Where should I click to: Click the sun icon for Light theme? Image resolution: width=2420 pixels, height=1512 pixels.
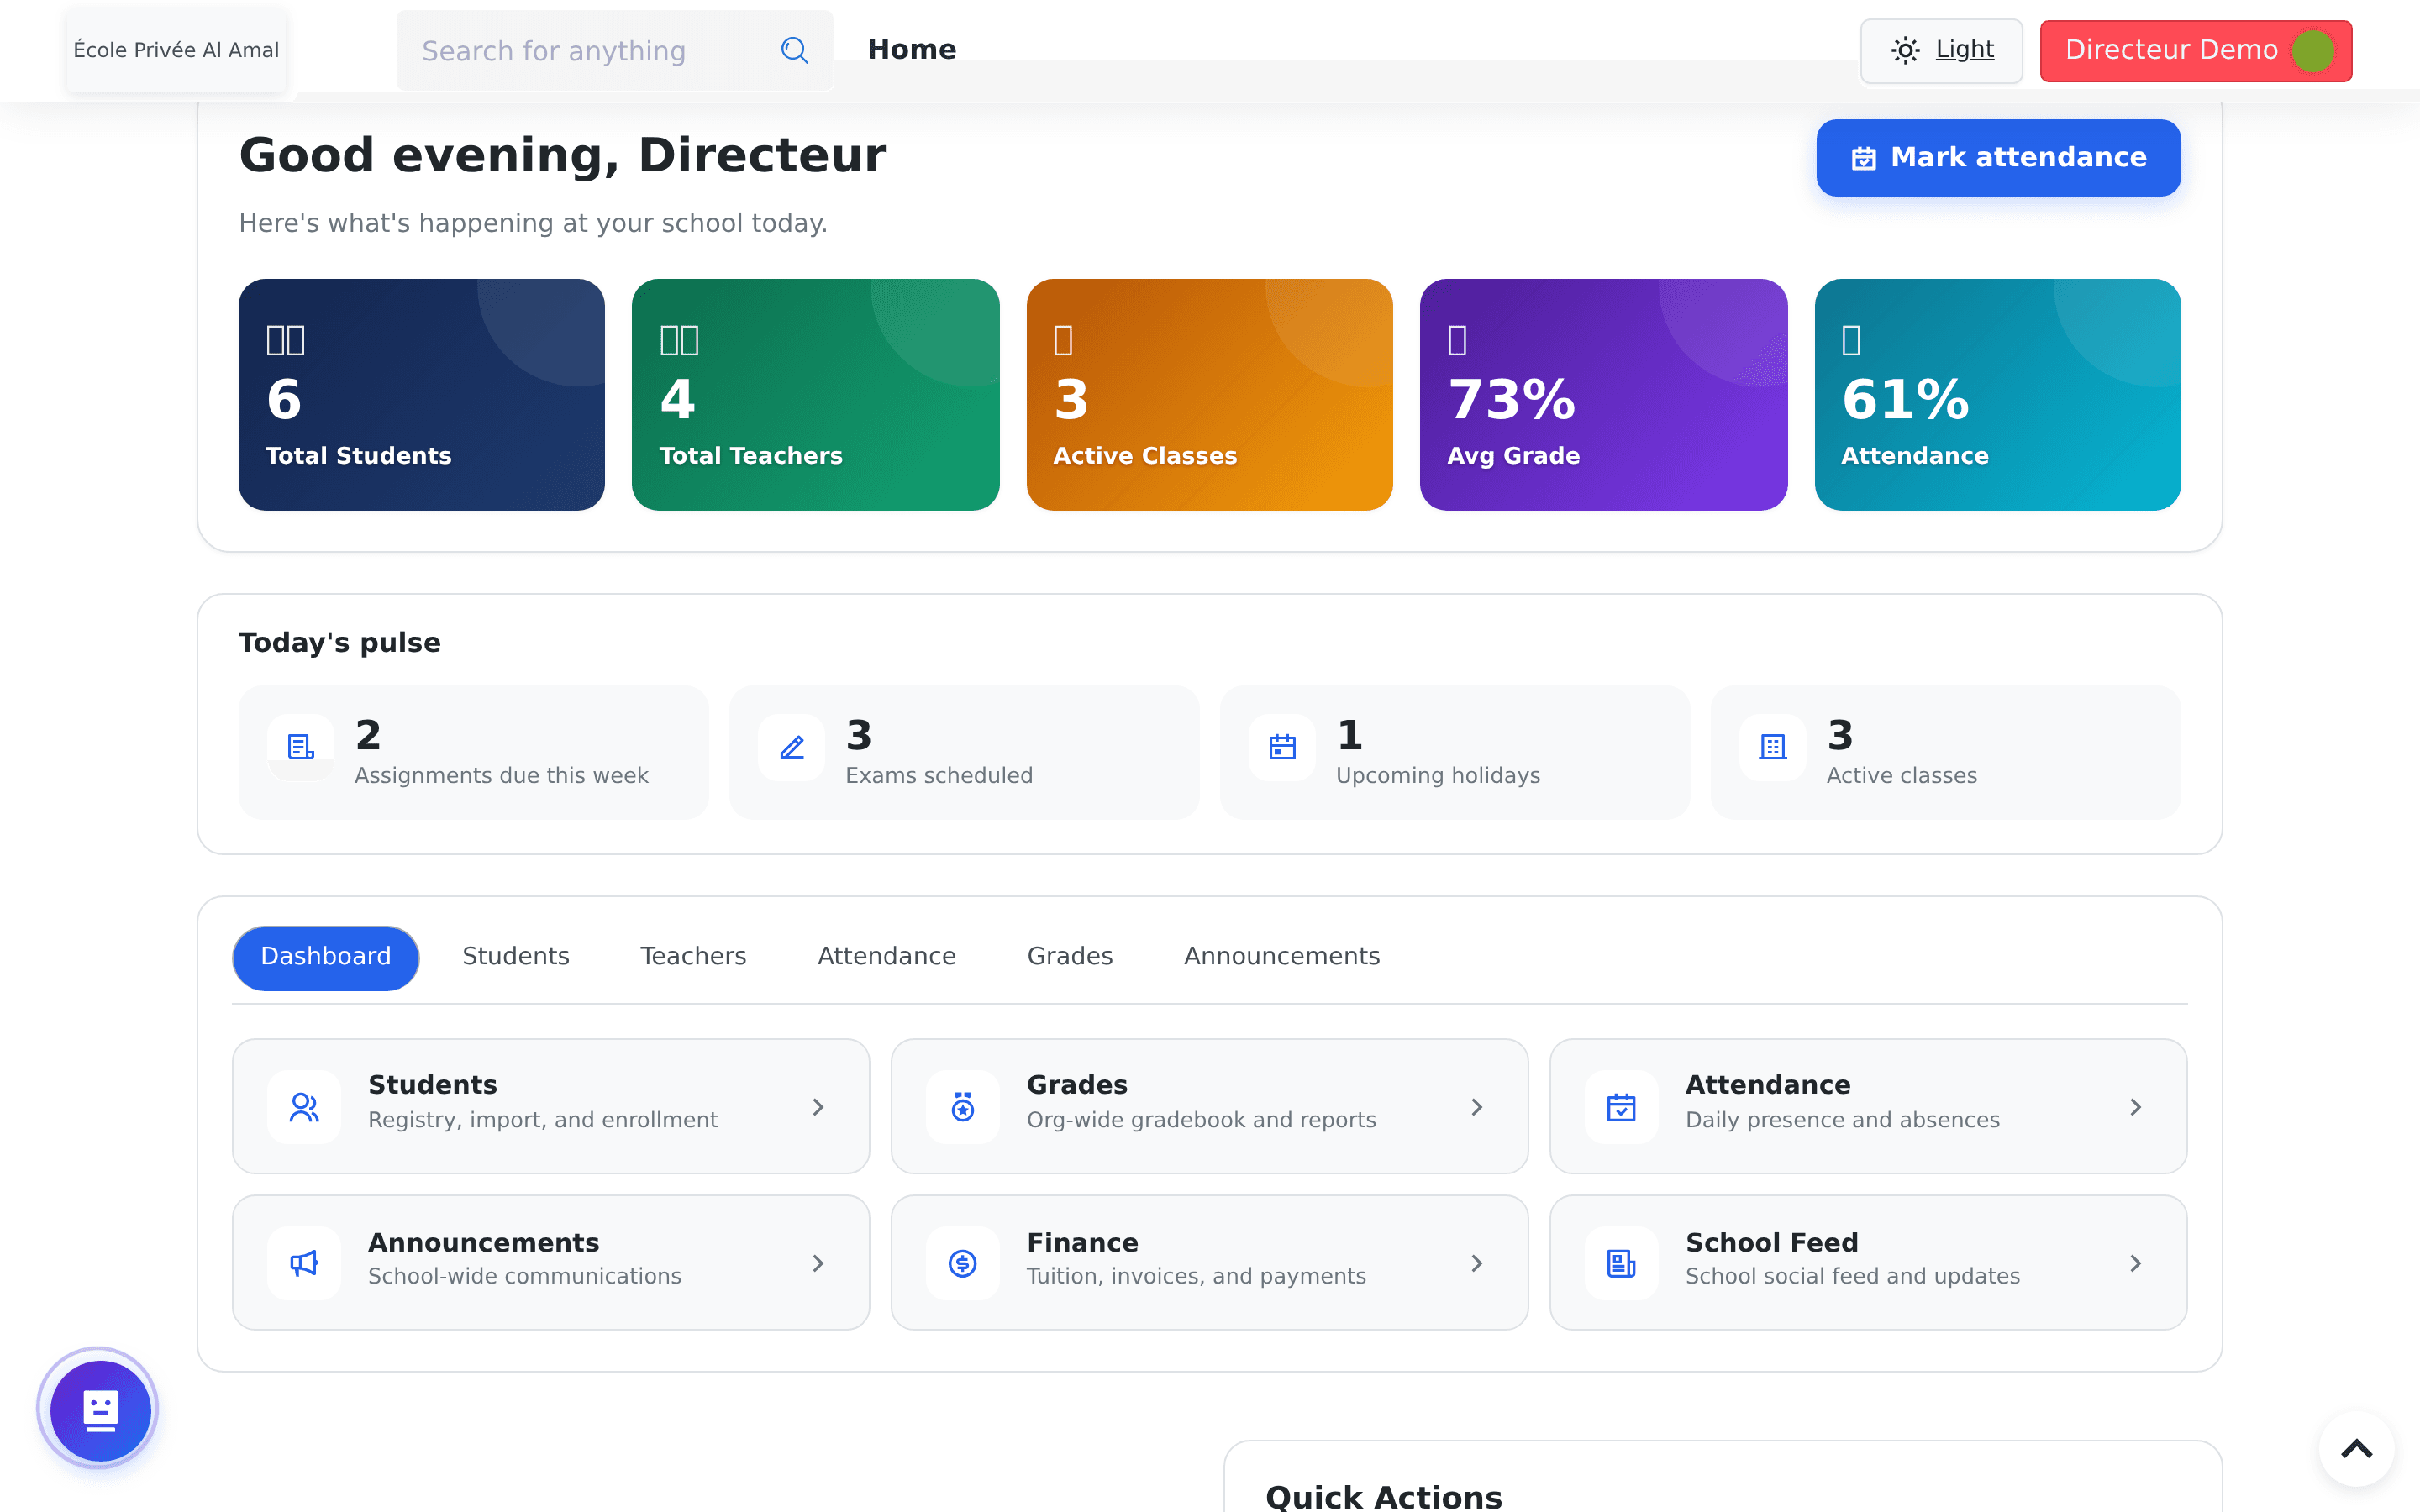click(1905, 50)
